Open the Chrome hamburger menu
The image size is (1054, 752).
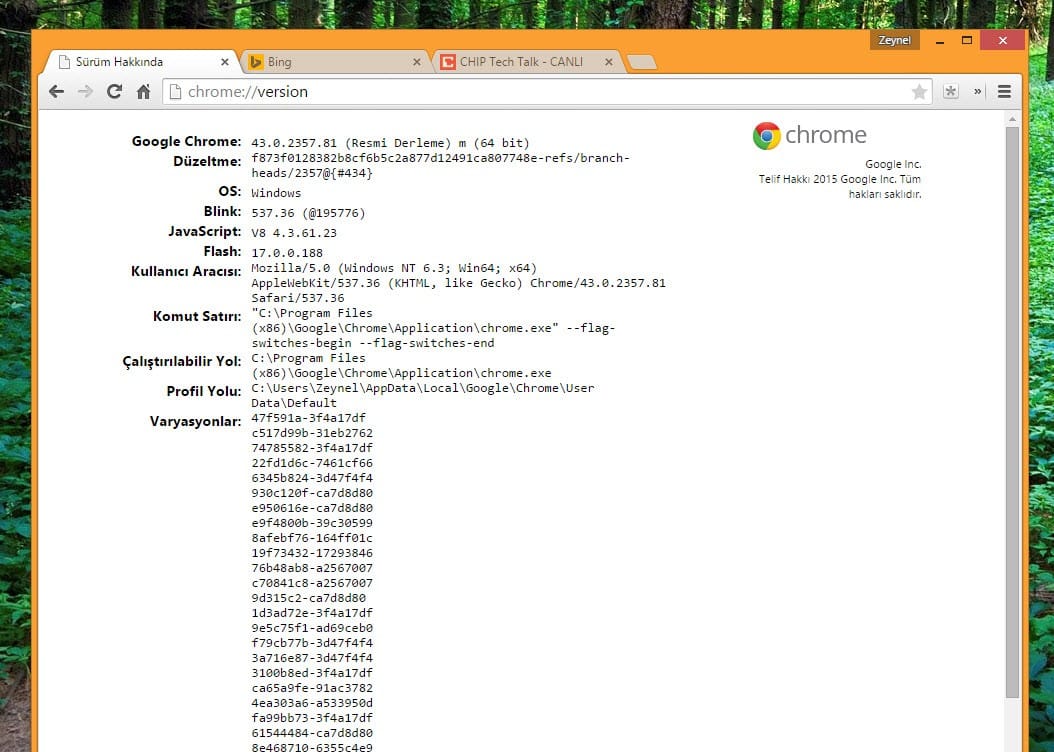point(1004,91)
